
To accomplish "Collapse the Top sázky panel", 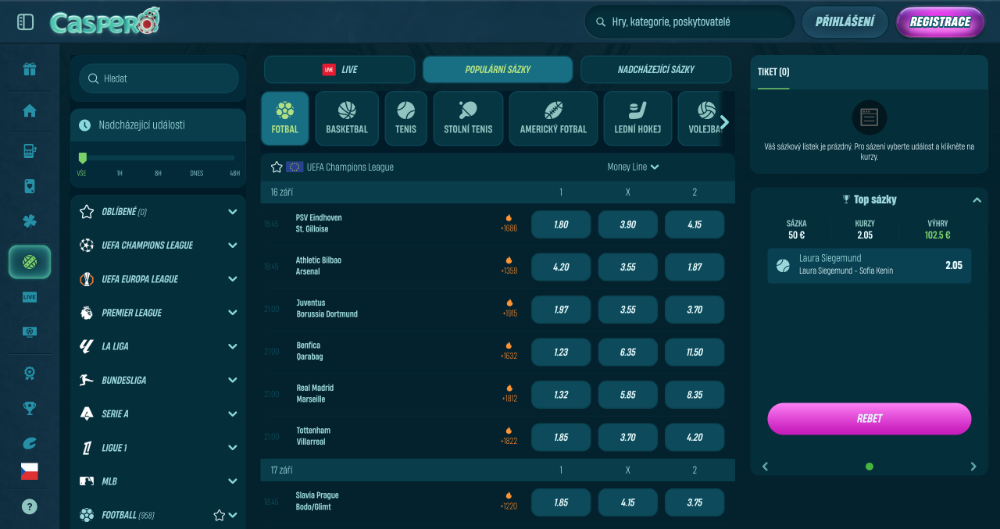I will pyautogui.click(x=975, y=199).
